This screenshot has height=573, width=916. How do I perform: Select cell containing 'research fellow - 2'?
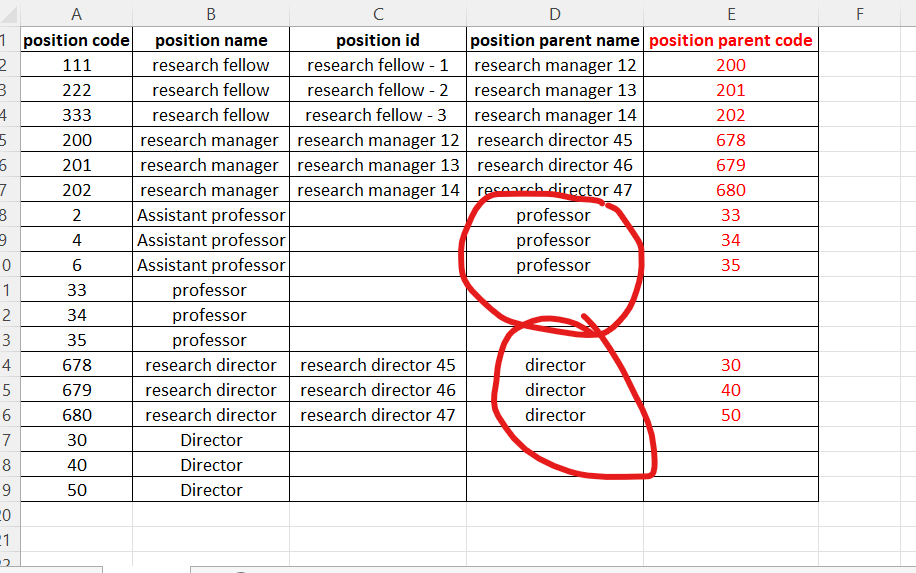coord(377,90)
